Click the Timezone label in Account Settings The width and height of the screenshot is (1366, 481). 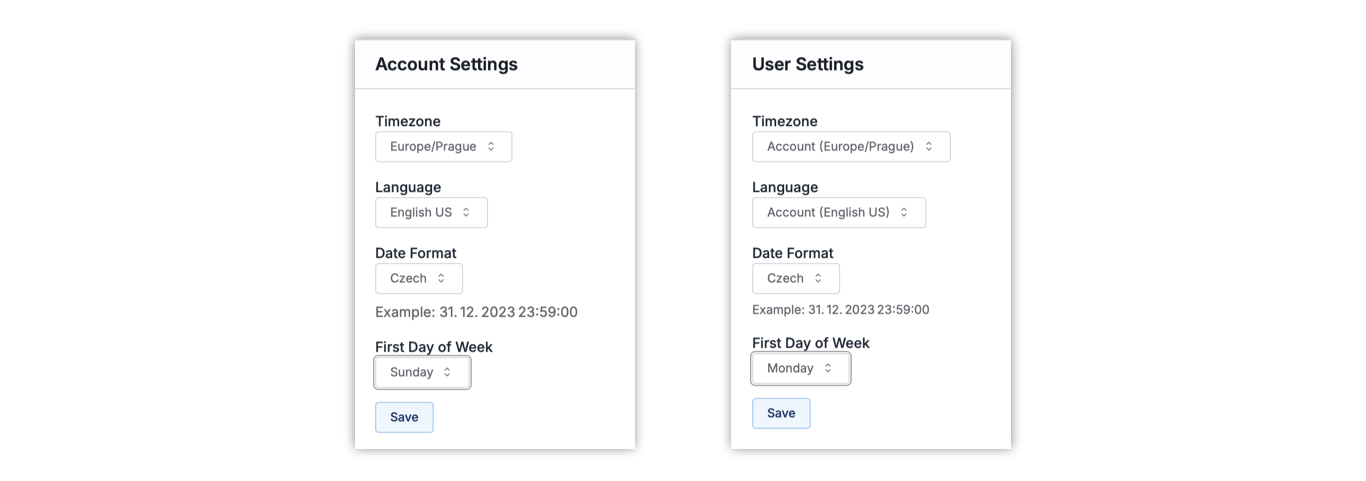(x=408, y=121)
